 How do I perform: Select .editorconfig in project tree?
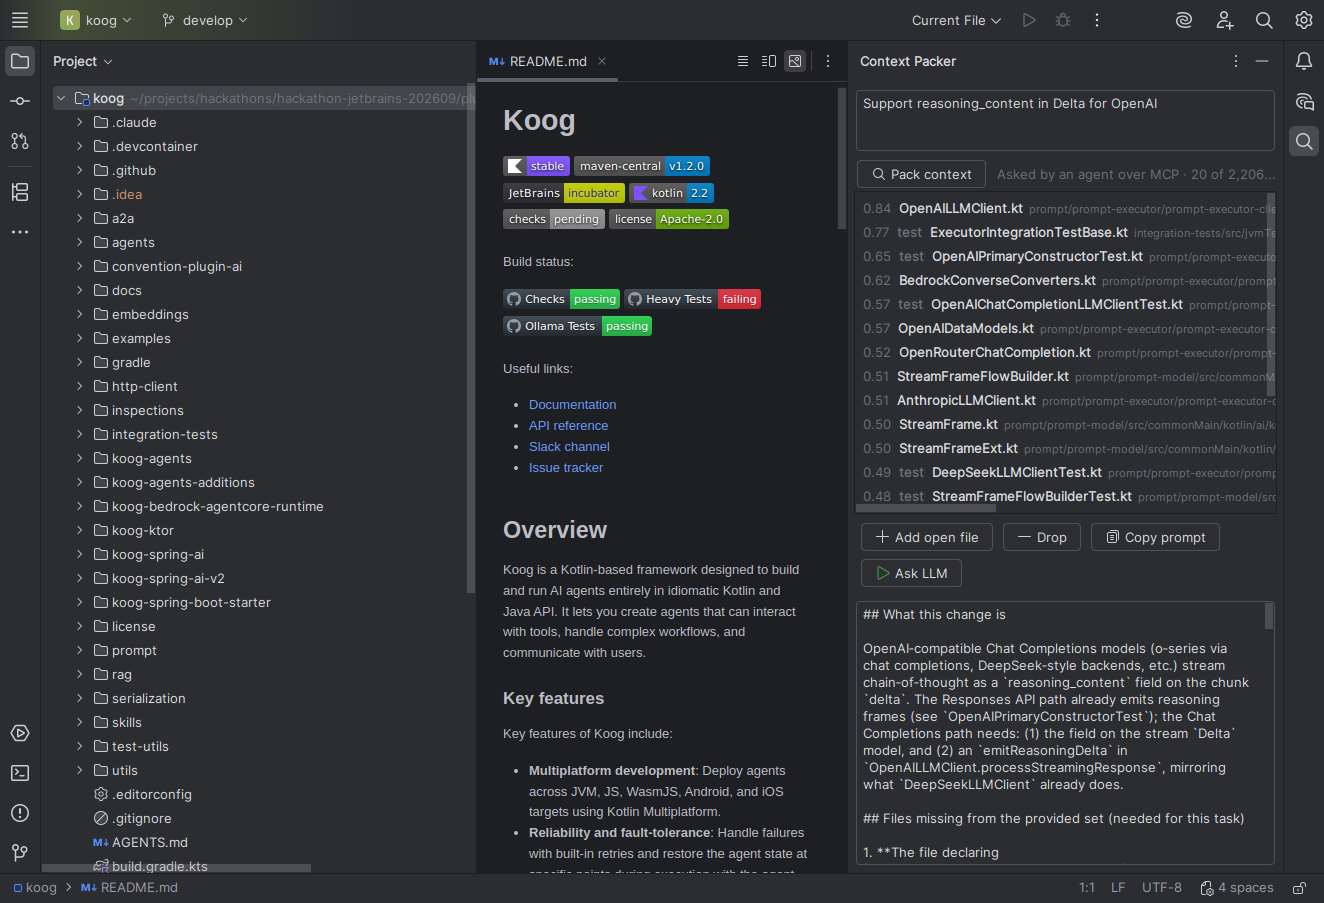tap(152, 794)
